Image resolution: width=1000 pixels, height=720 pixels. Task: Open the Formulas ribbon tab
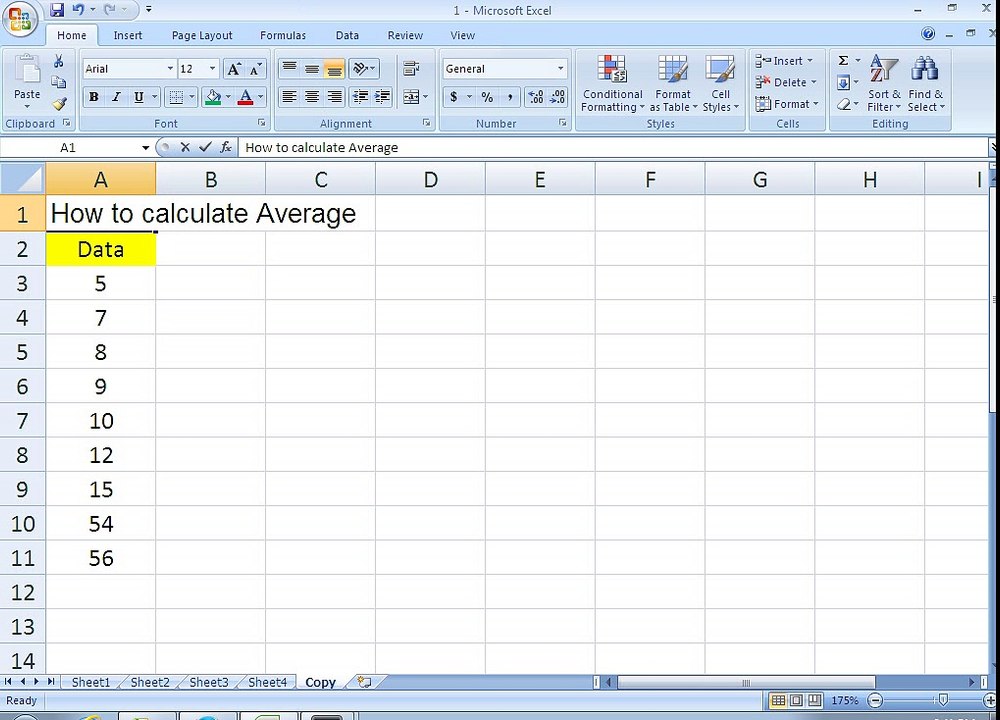[283, 36]
